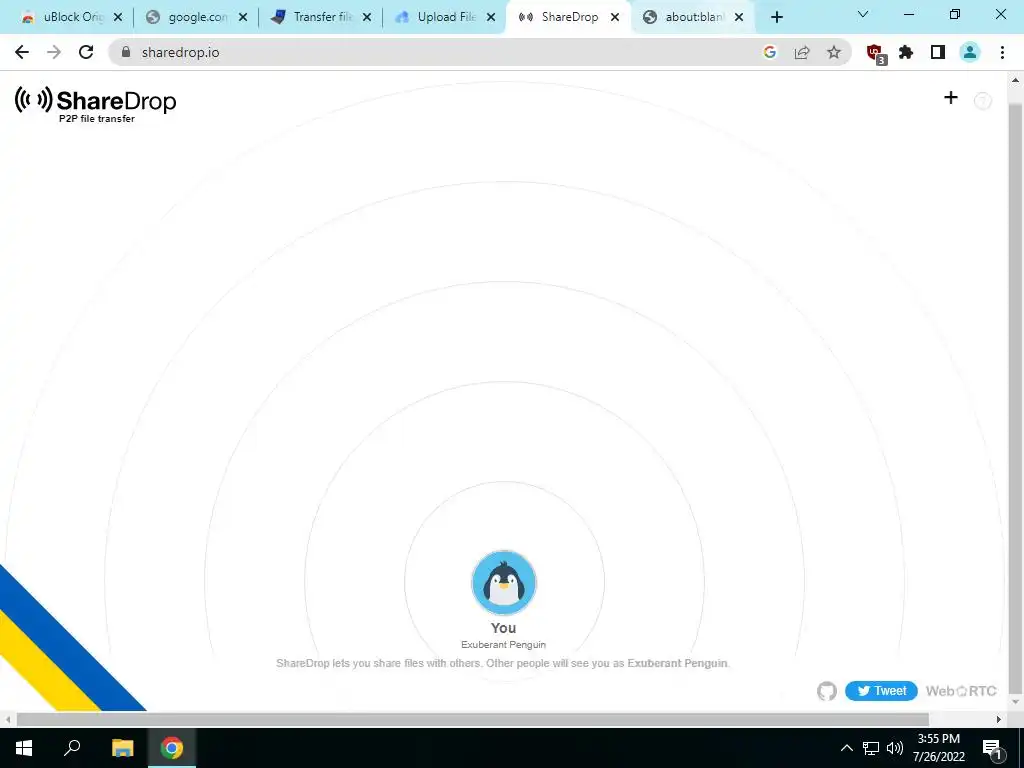Click the scroll right arrow

[x=999, y=719]
